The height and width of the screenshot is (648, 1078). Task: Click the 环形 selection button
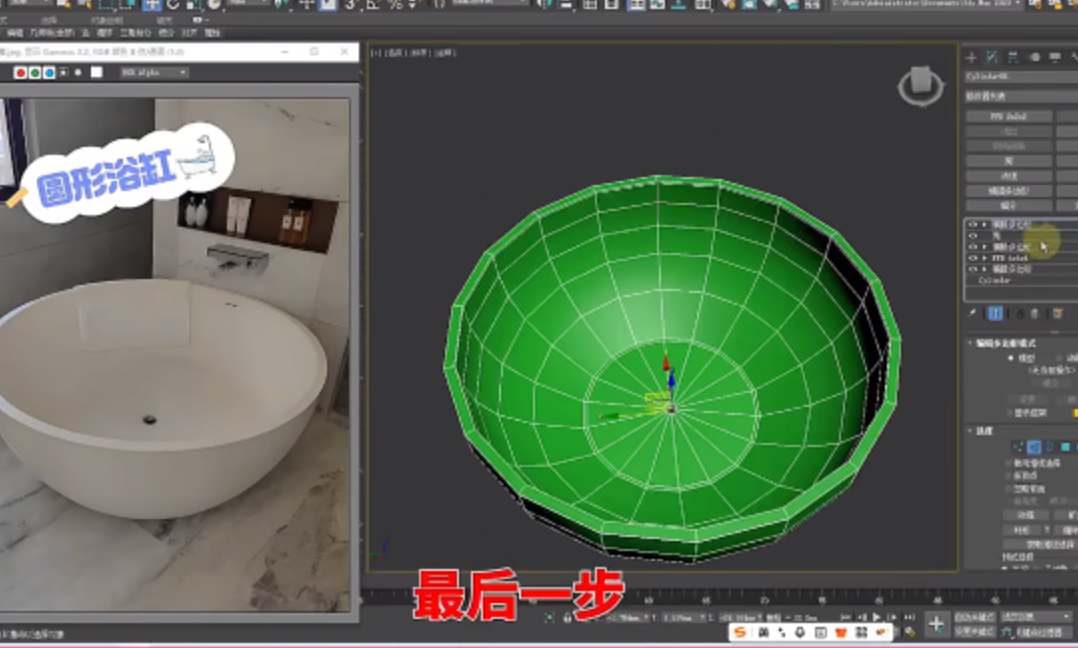click(1022, 530)
